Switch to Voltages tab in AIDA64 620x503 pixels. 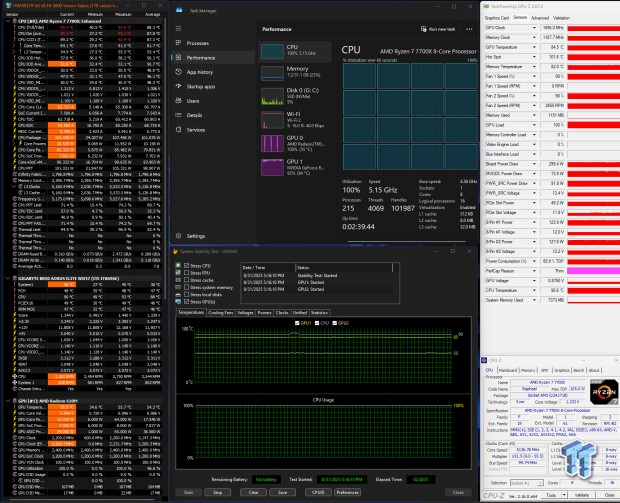[245, 313]
